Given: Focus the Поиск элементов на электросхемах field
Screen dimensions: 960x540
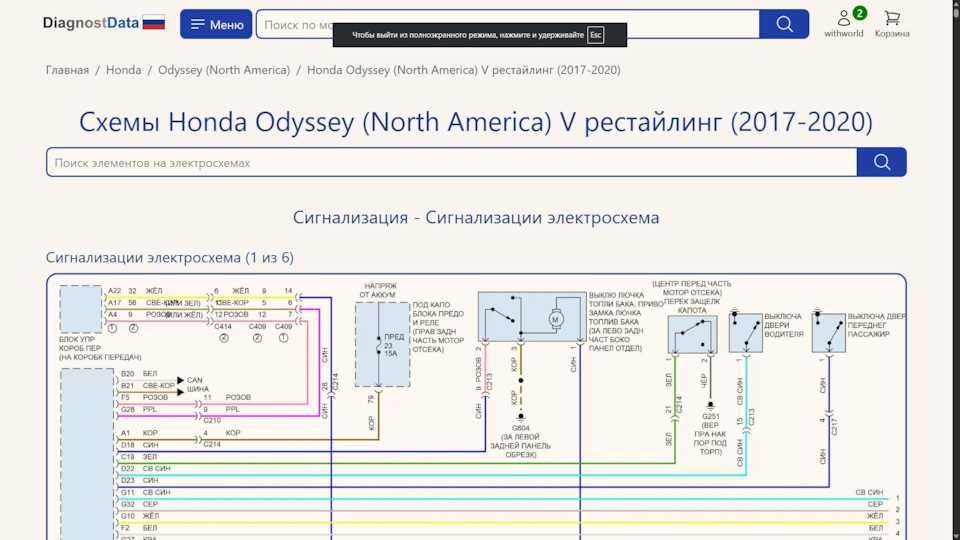Looking at the screenshot, I should [x=451, y=162].
